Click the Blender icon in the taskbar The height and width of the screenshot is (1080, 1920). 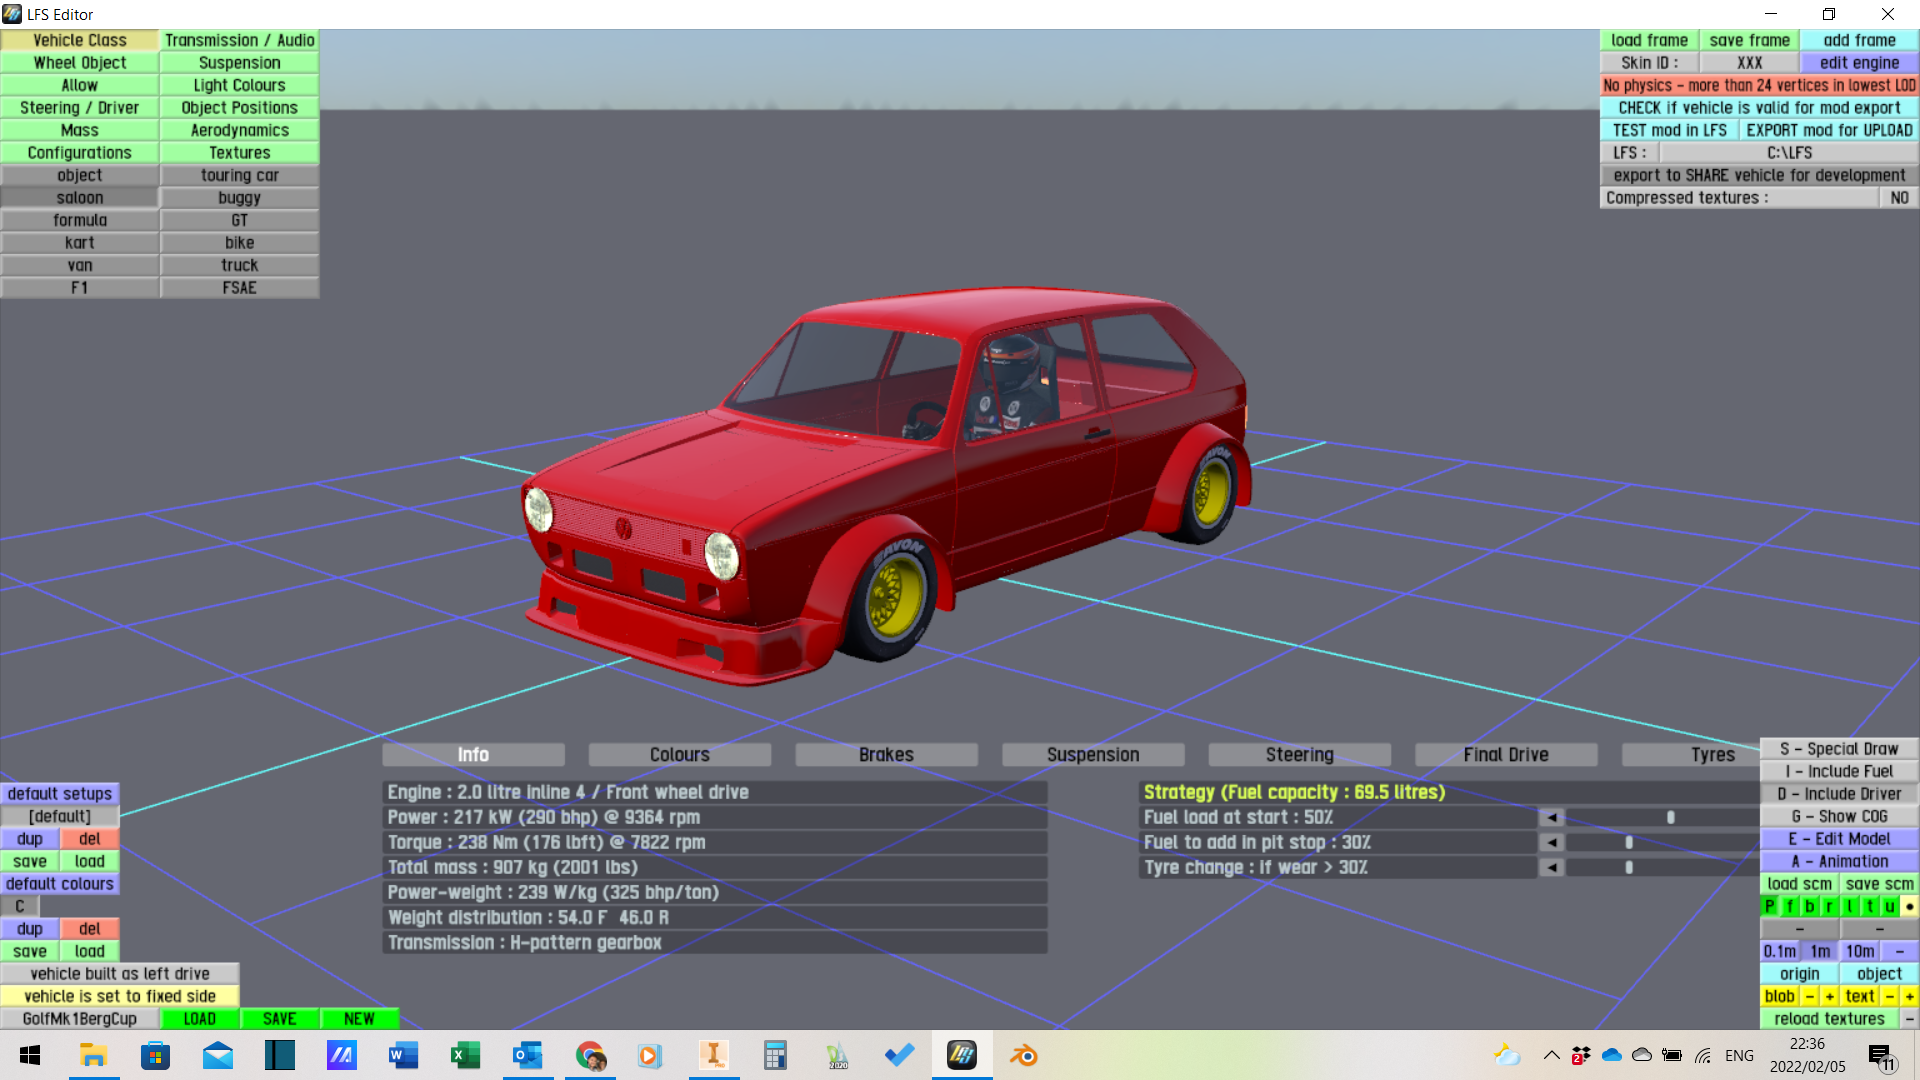(x=1023, y=1056)
